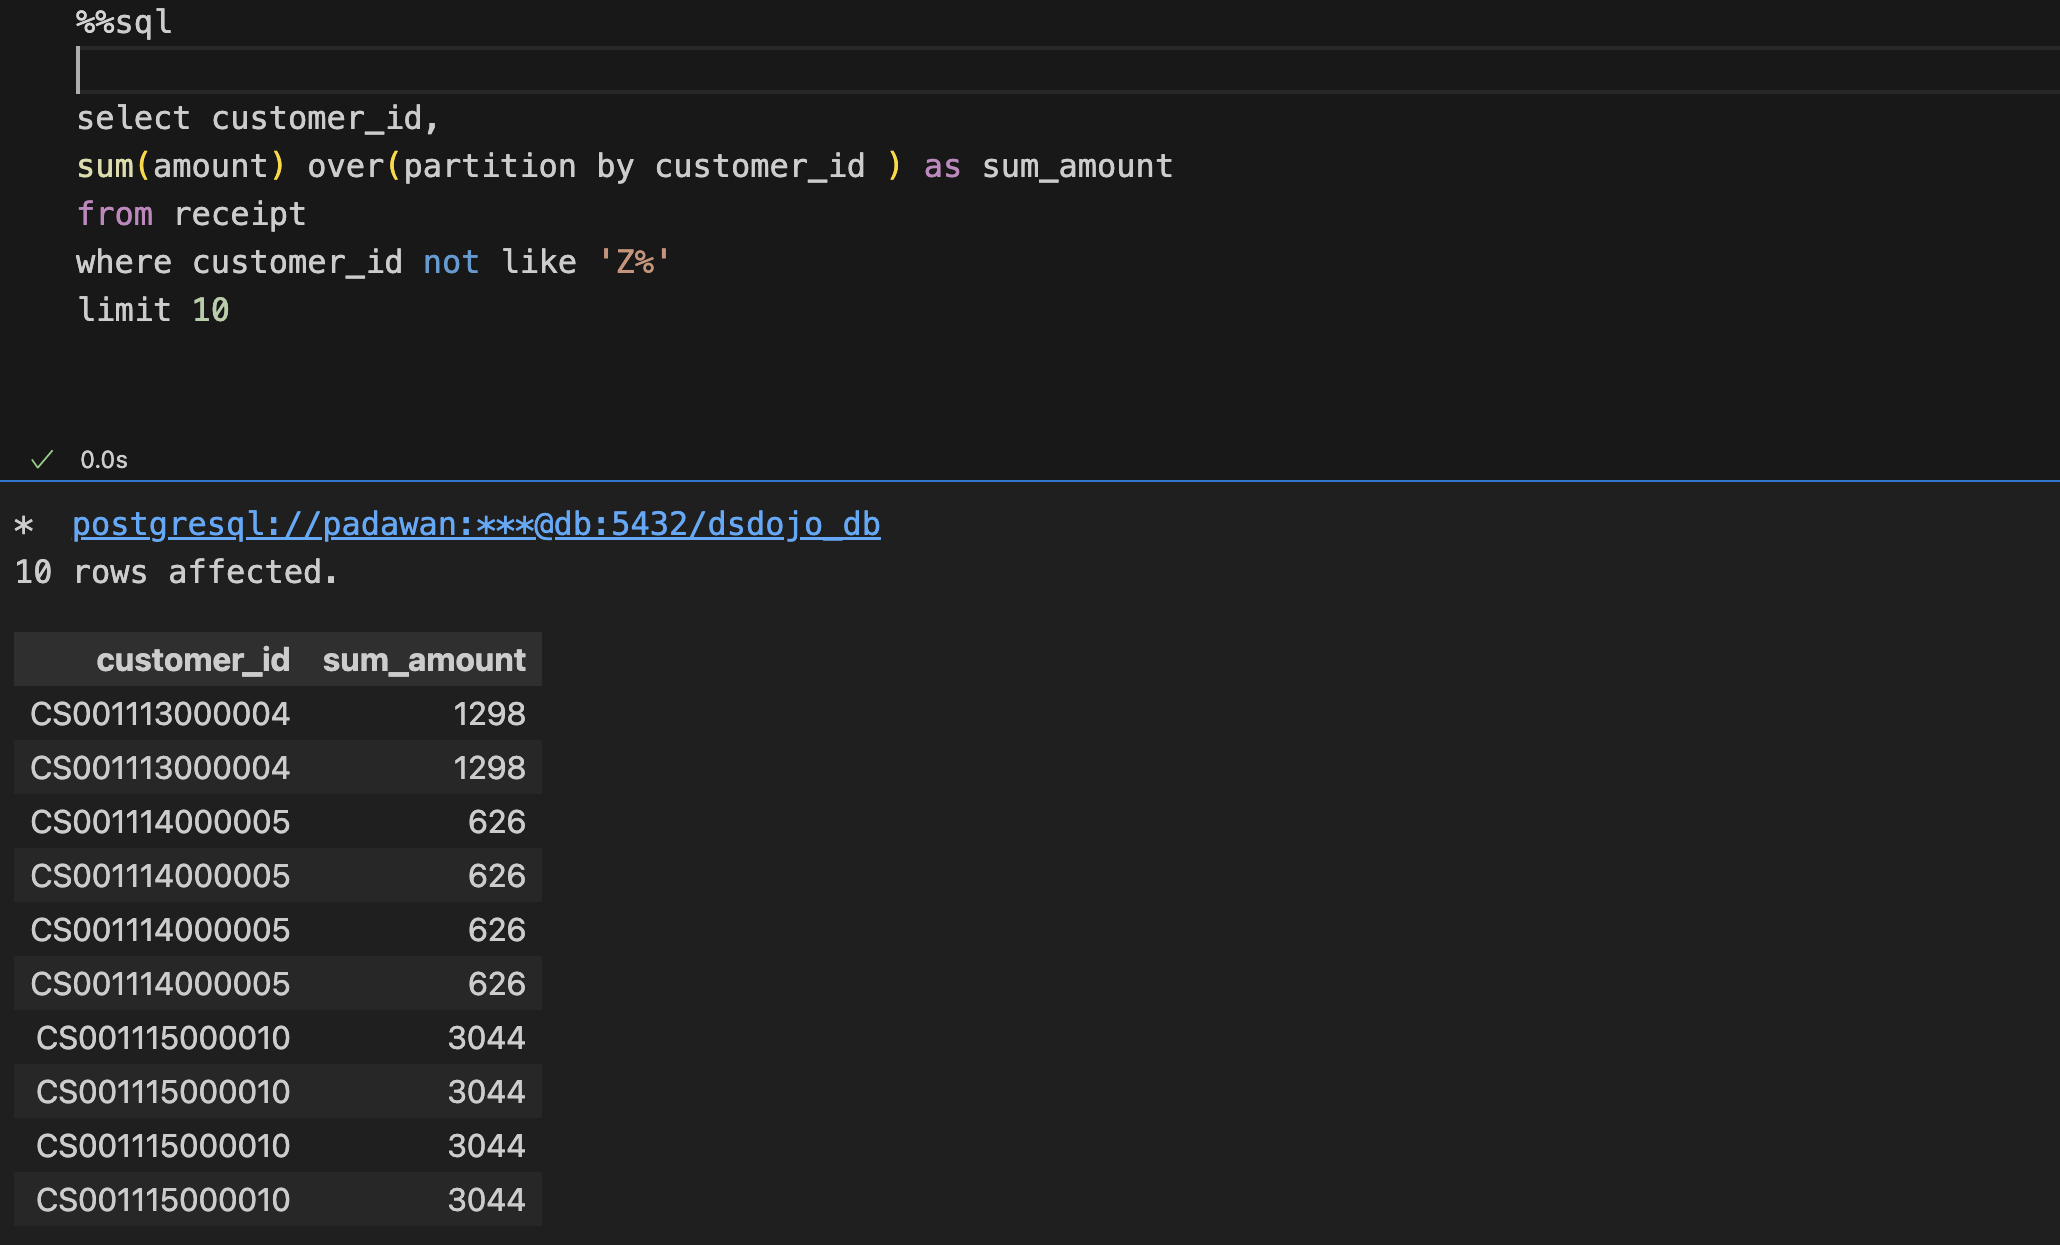Click the 'sum' function keyword
This screenshot has width=2060, height=1245.
(104, 166)
